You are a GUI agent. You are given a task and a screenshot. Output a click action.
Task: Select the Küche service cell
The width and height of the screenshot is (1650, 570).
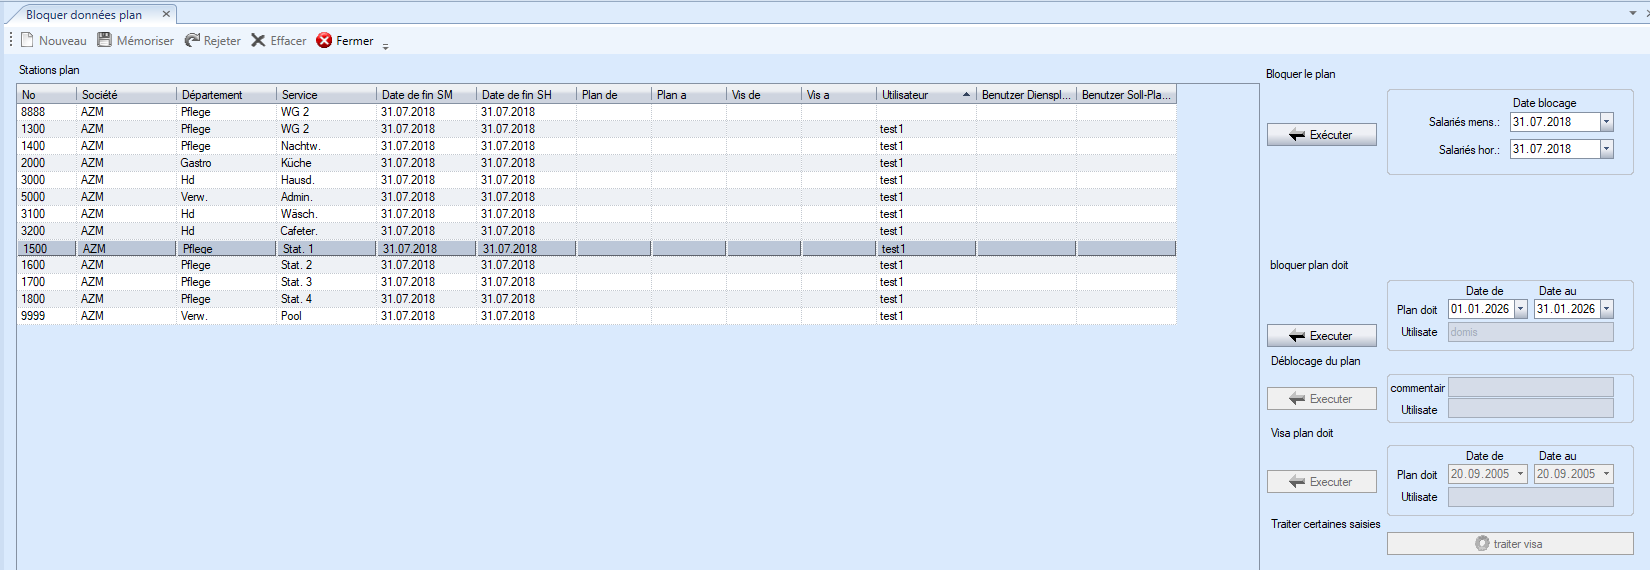tap(327, 163)
